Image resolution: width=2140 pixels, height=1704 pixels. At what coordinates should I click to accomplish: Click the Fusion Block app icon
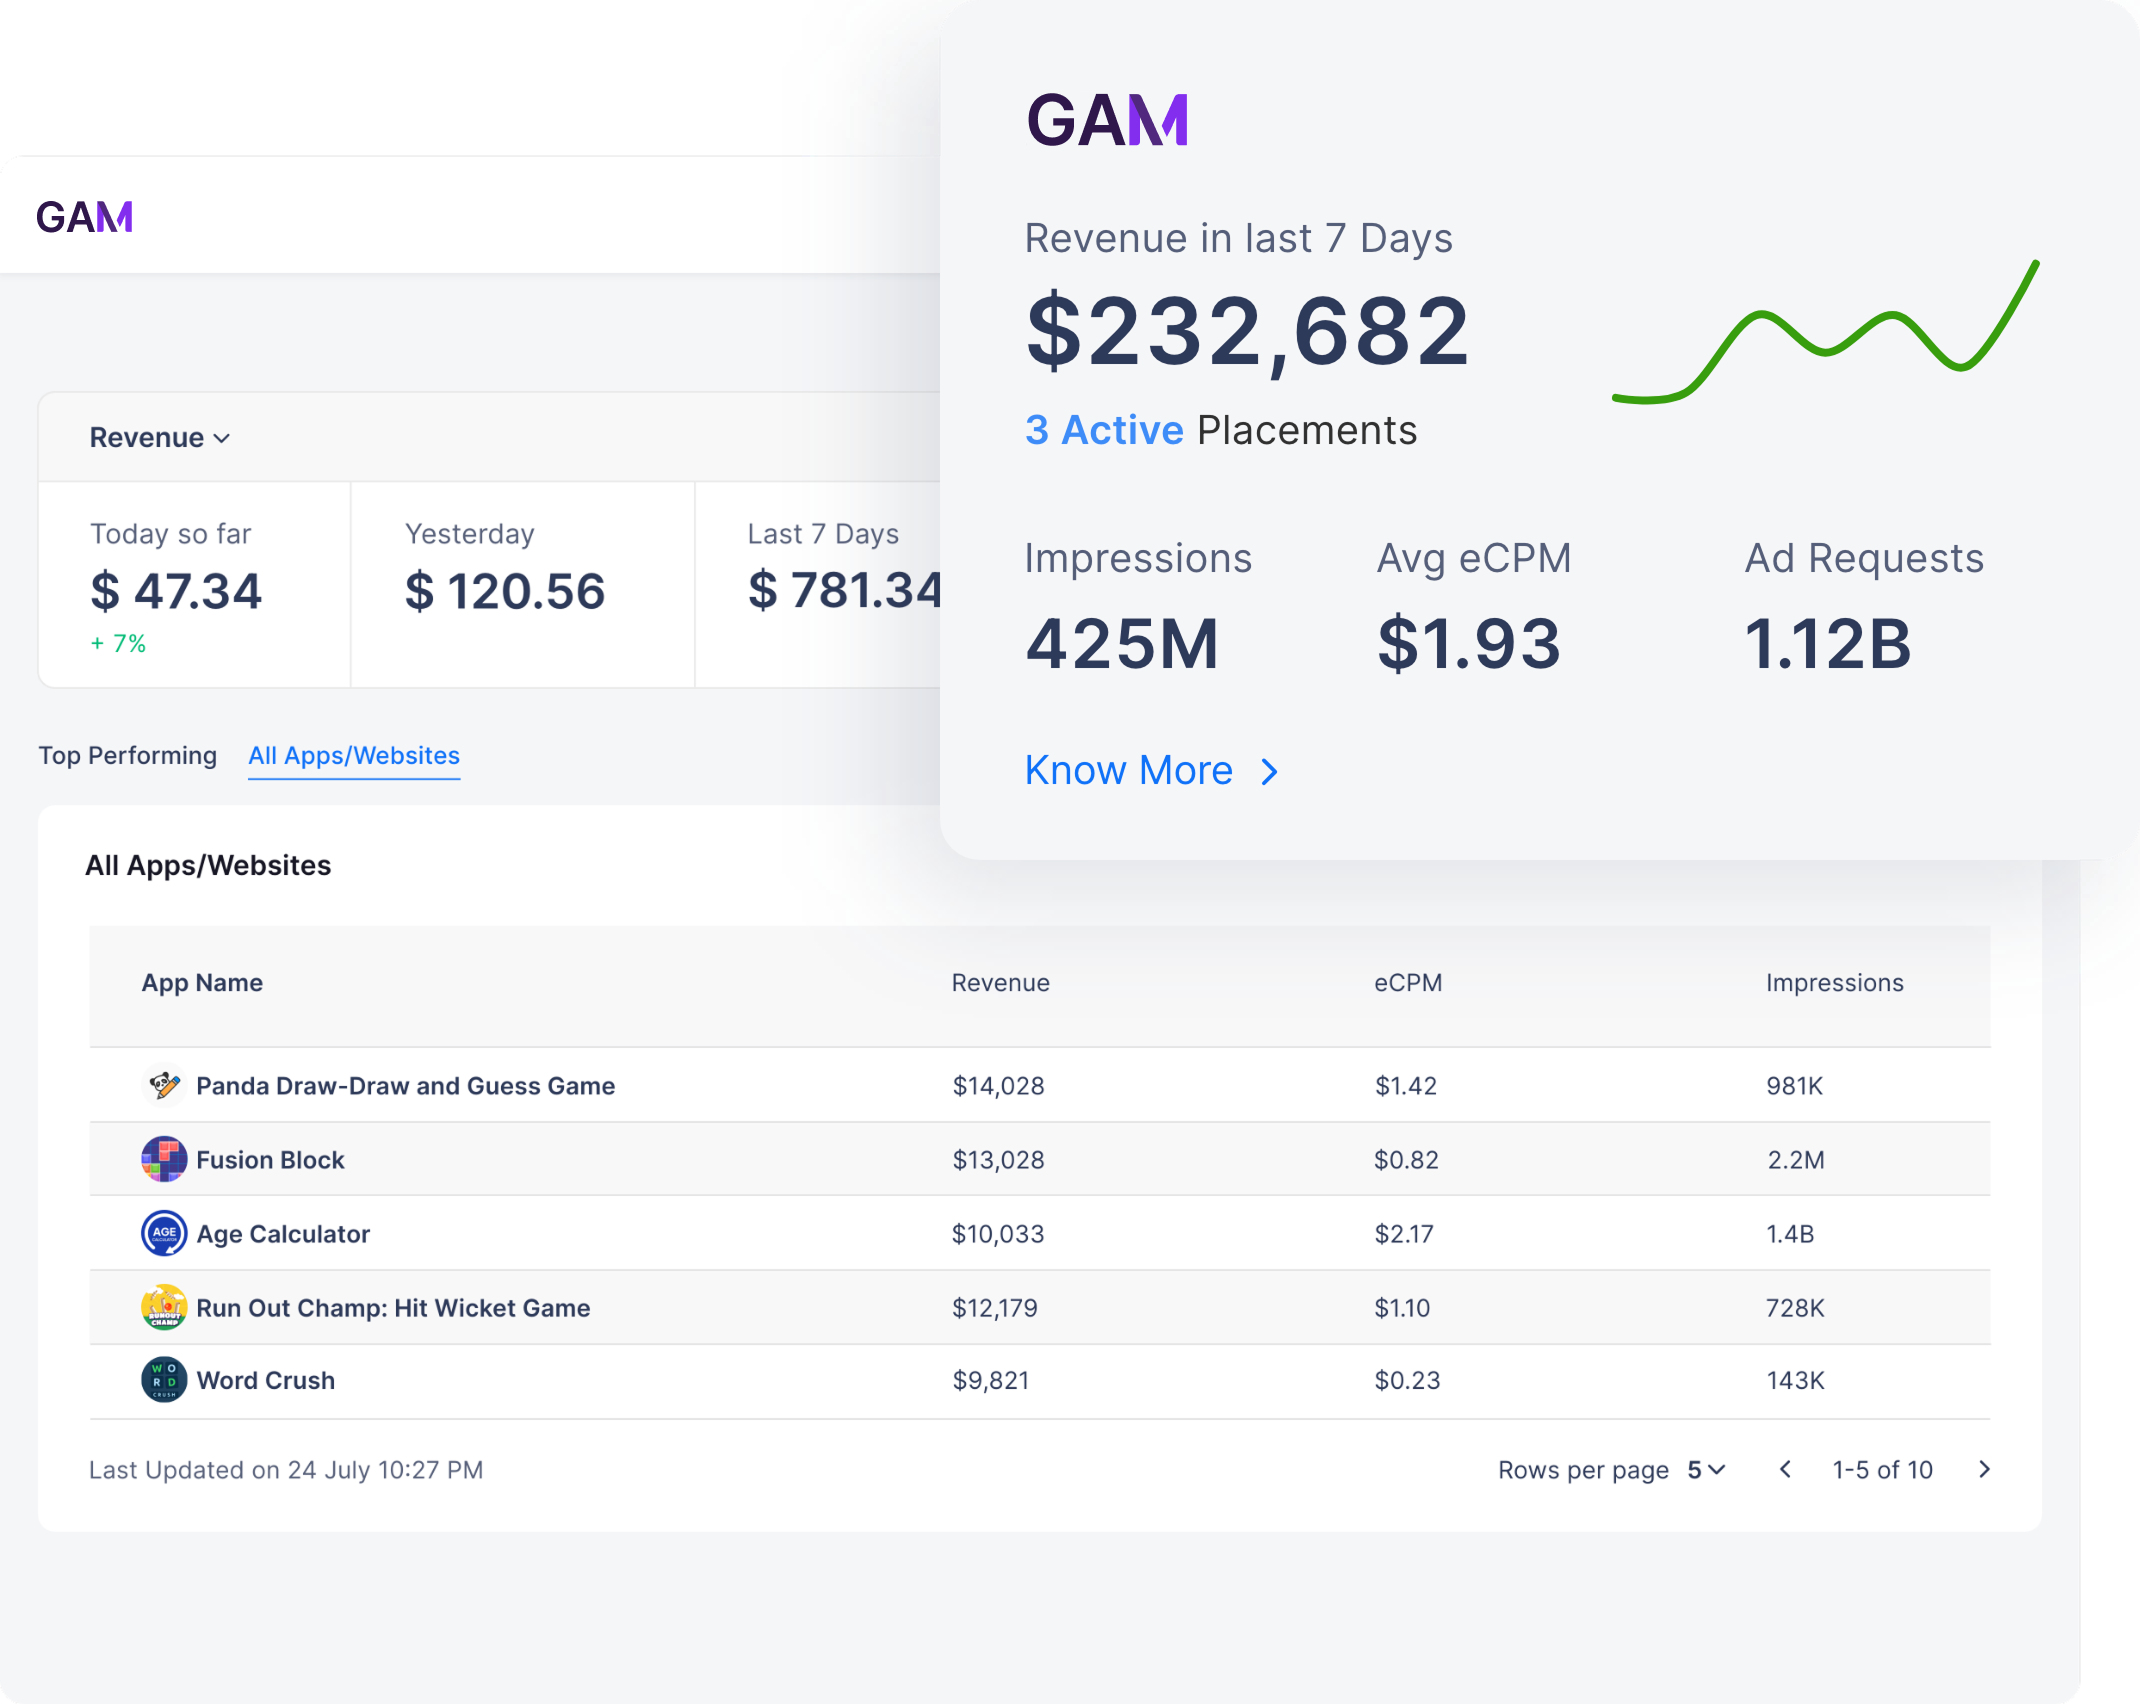point(164,1159)
